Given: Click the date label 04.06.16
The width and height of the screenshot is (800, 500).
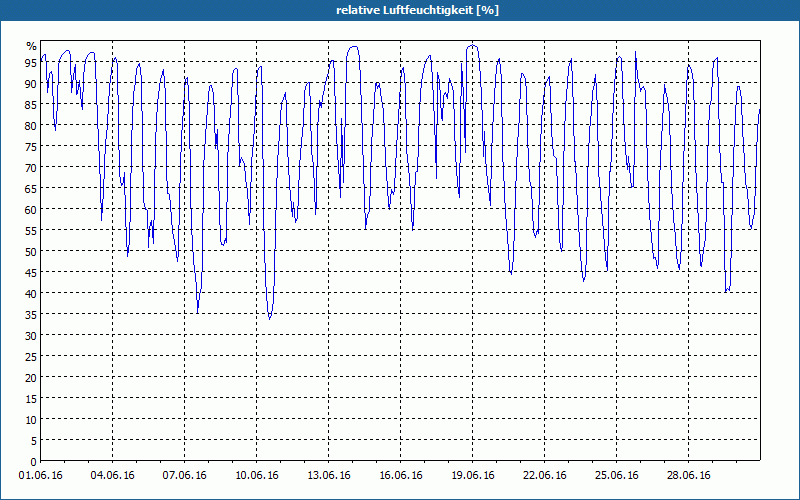Looking at the screenshot, I should click(113, 475).
